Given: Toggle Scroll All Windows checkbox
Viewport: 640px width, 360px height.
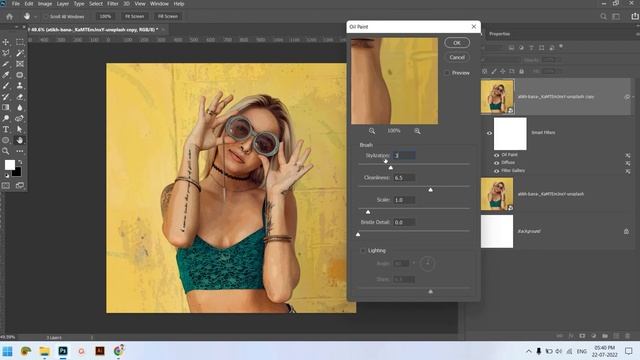Looking at the screenshot, I should click(46, 17).
